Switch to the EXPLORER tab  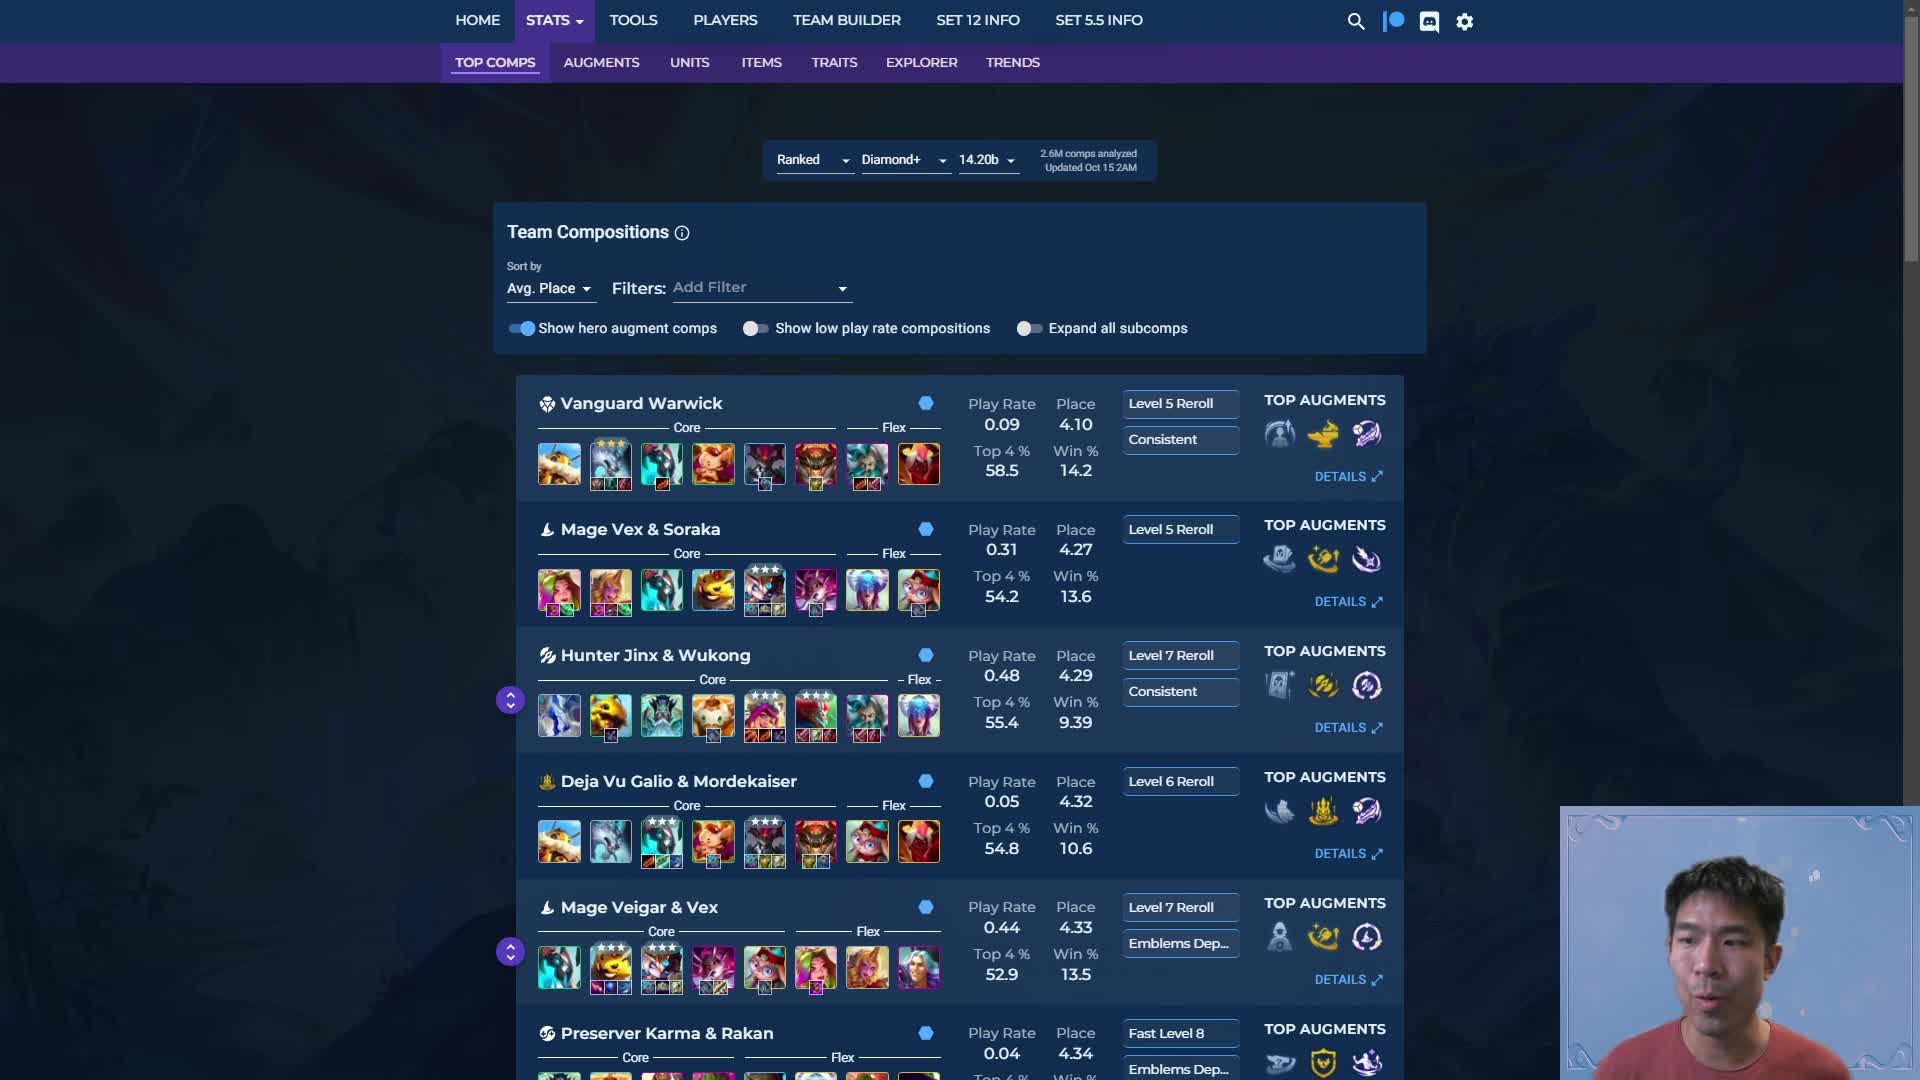922,62
